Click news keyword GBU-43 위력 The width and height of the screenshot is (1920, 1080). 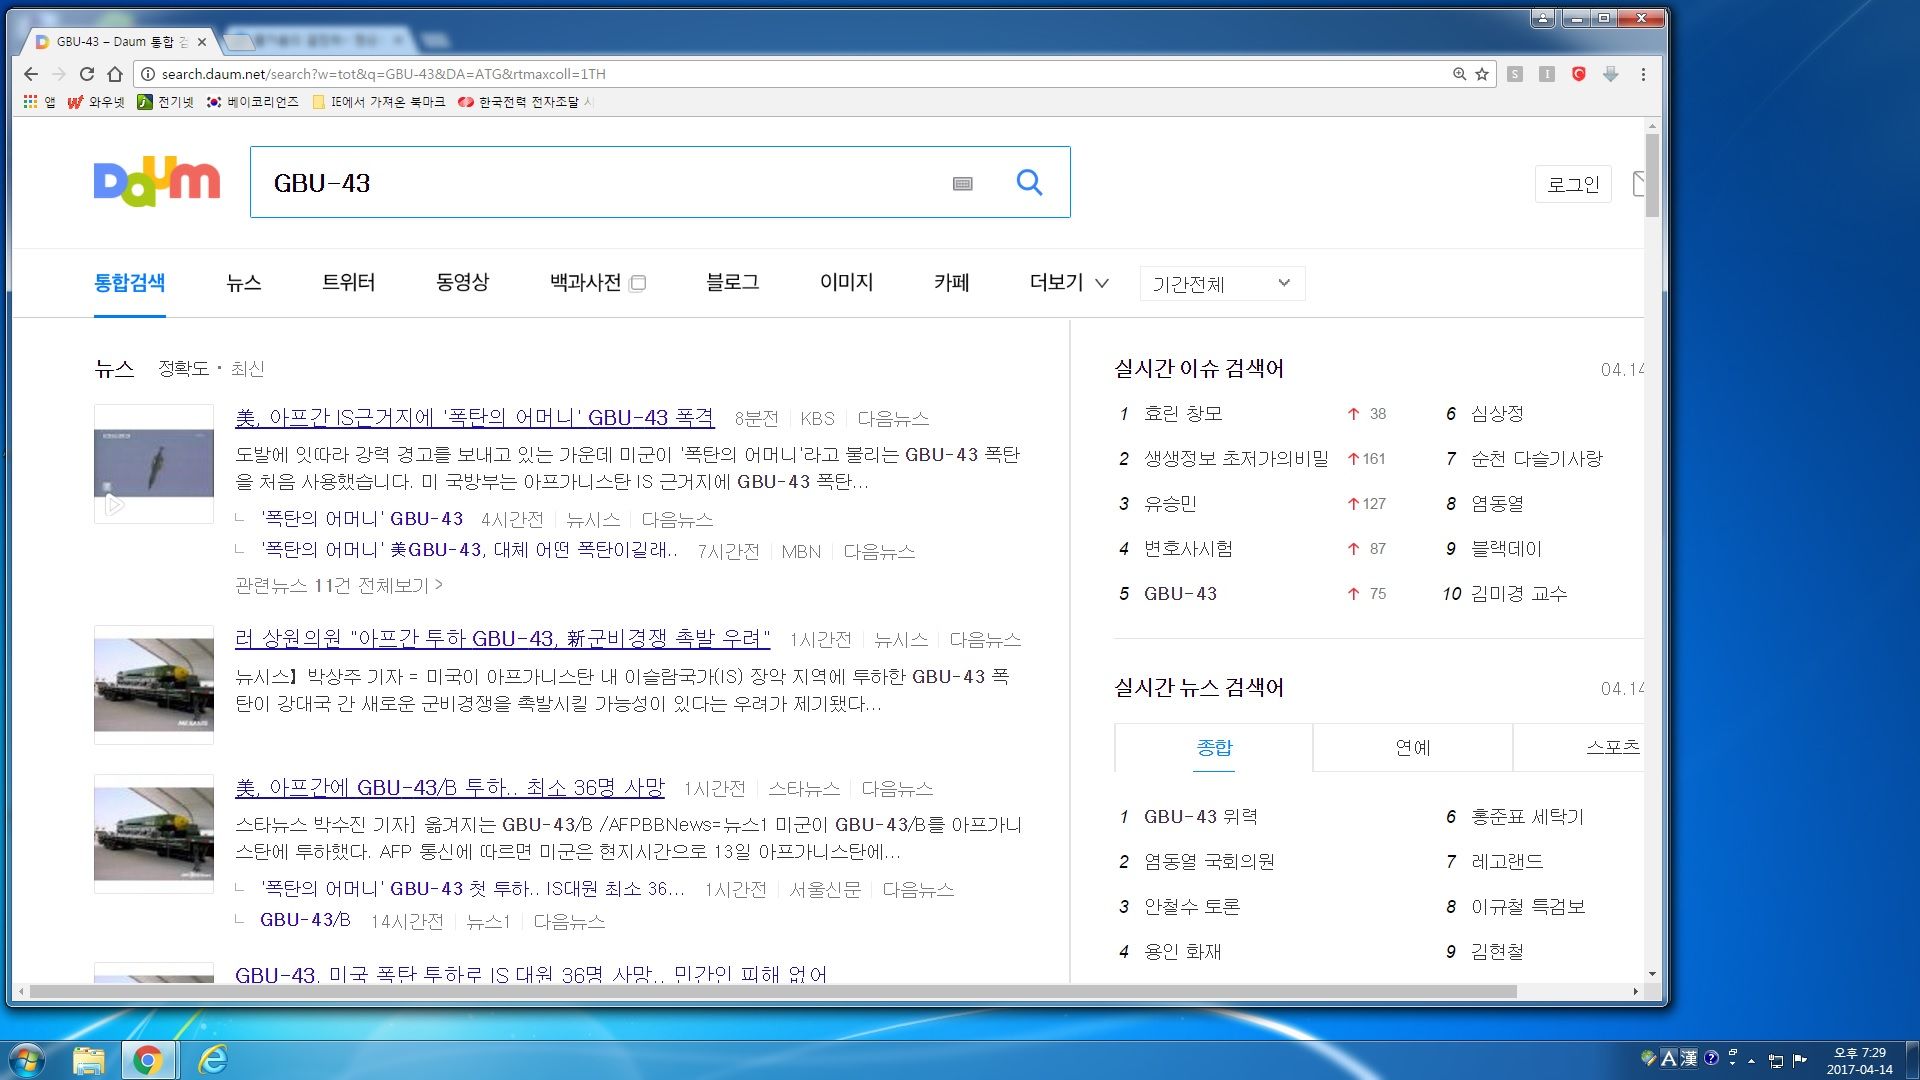point(1200,817)
